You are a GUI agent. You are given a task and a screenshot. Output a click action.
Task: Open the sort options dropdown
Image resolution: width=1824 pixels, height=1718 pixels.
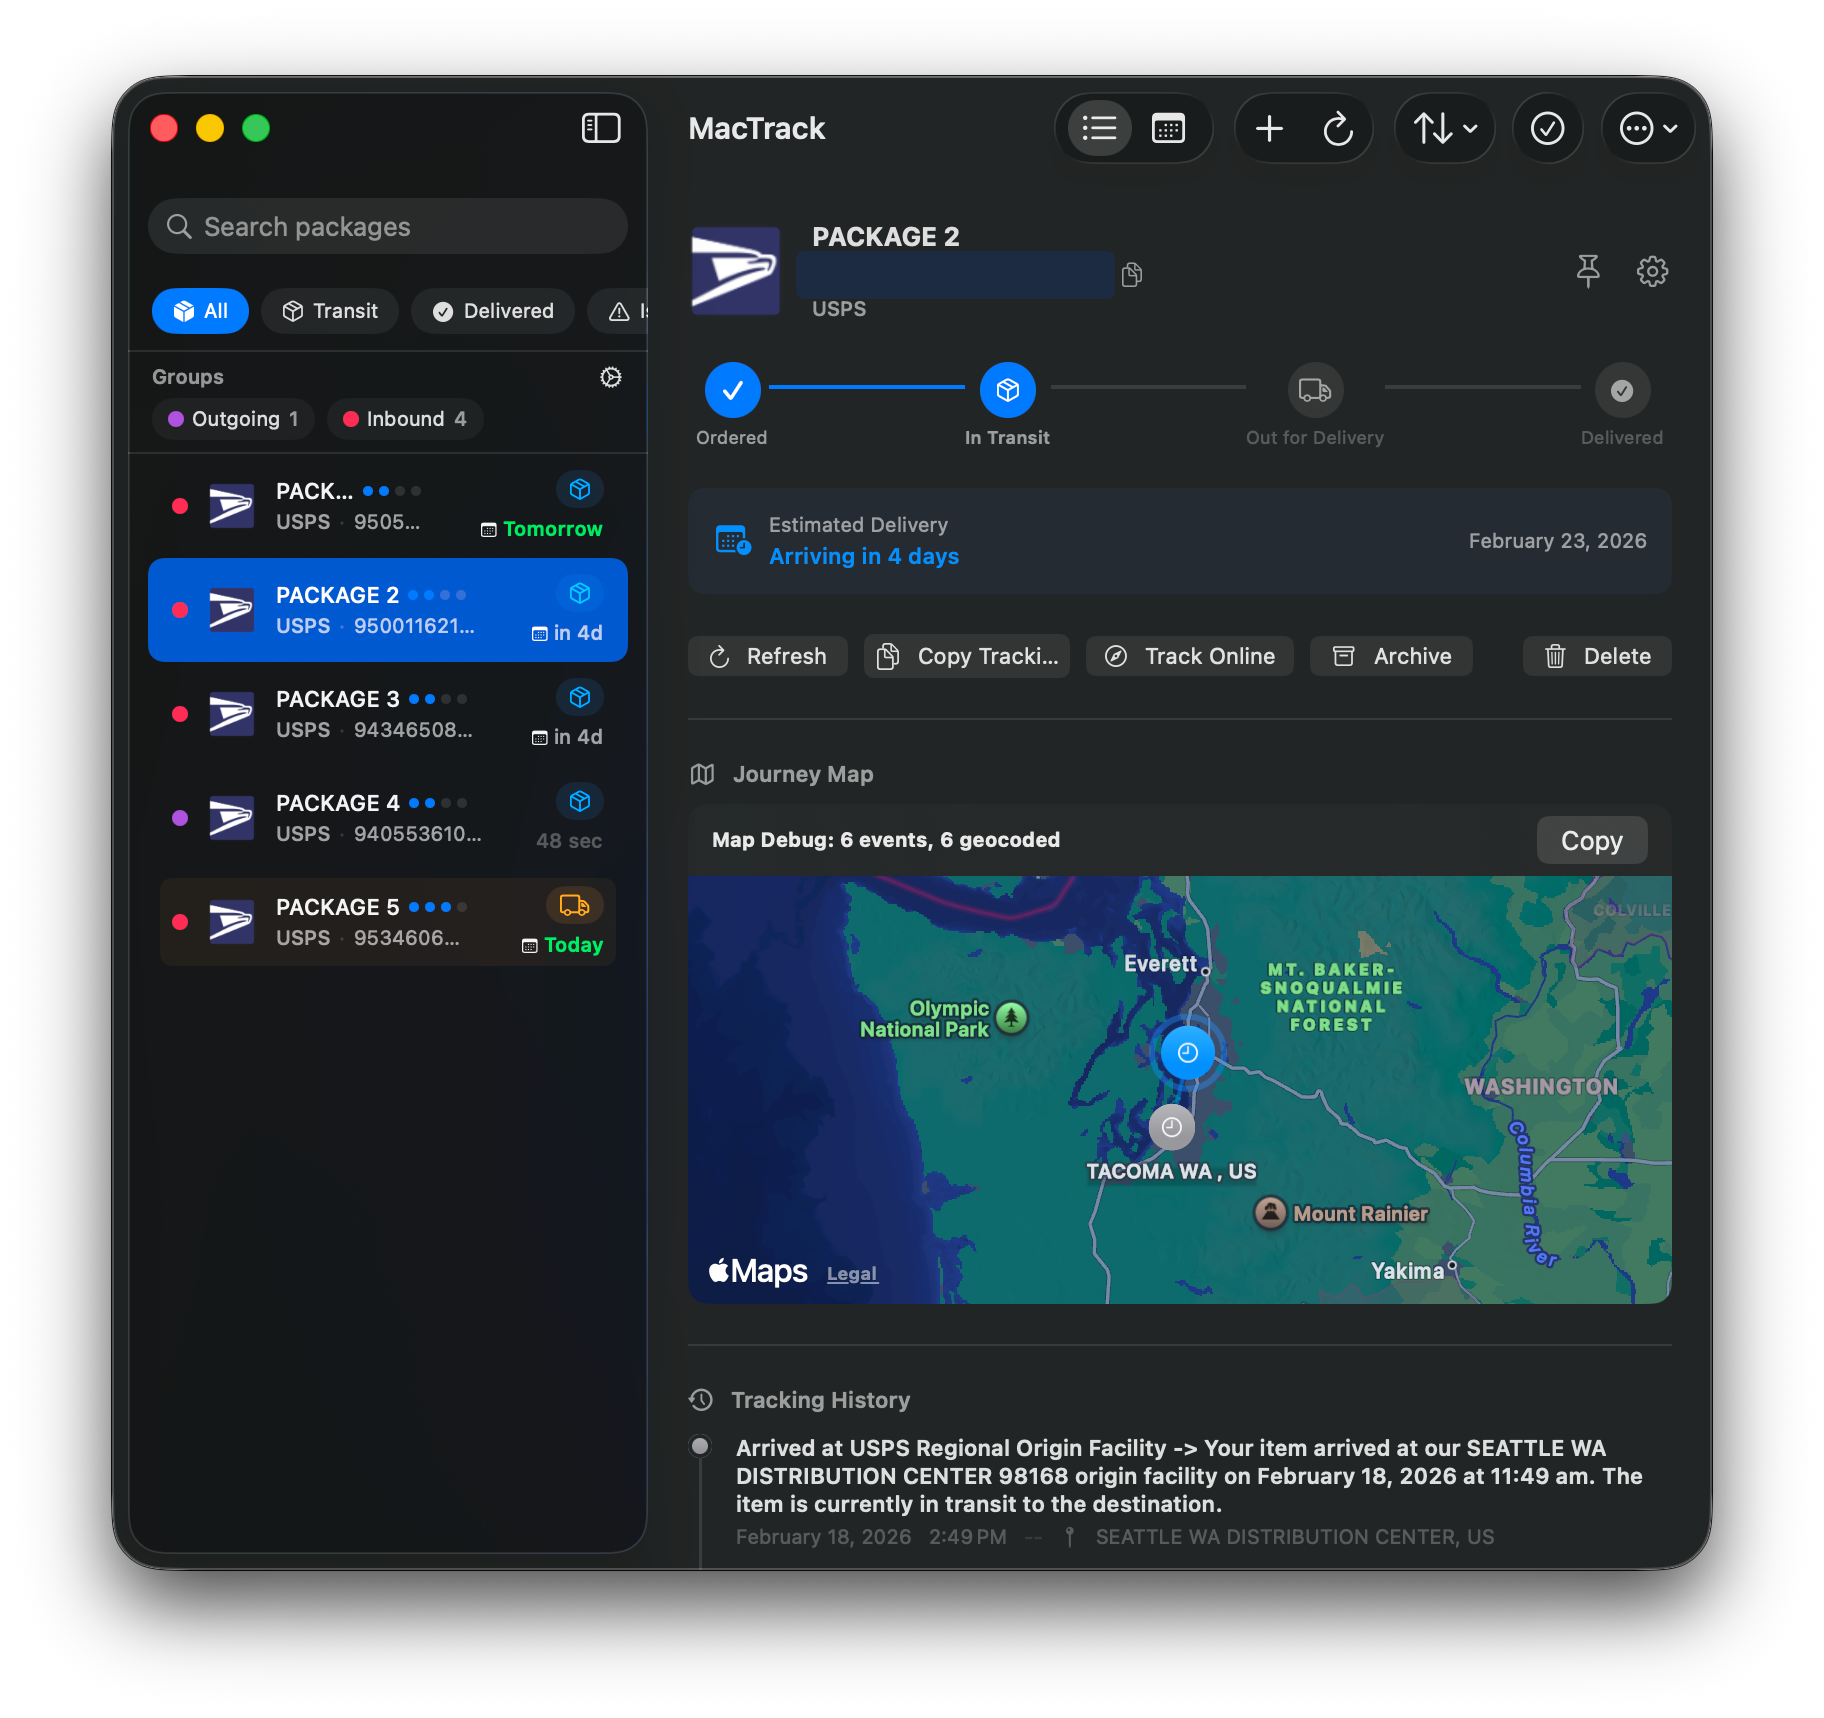[1443, 128]
